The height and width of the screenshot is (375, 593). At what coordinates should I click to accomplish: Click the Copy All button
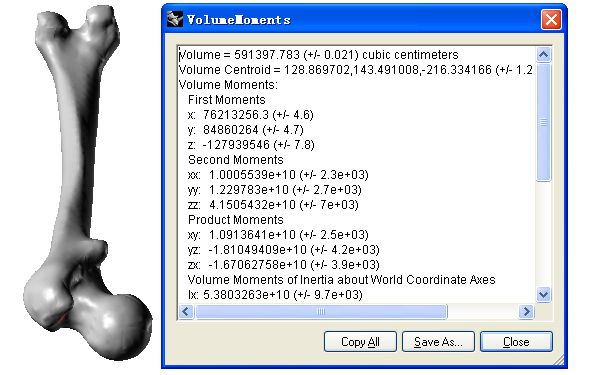(x=360, y=342)
